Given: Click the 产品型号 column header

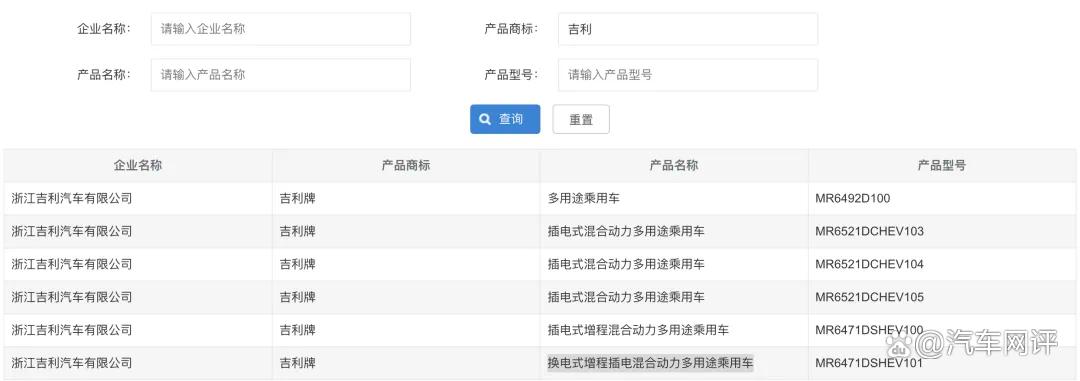Looking at the screenshot, I should [942, 165].
